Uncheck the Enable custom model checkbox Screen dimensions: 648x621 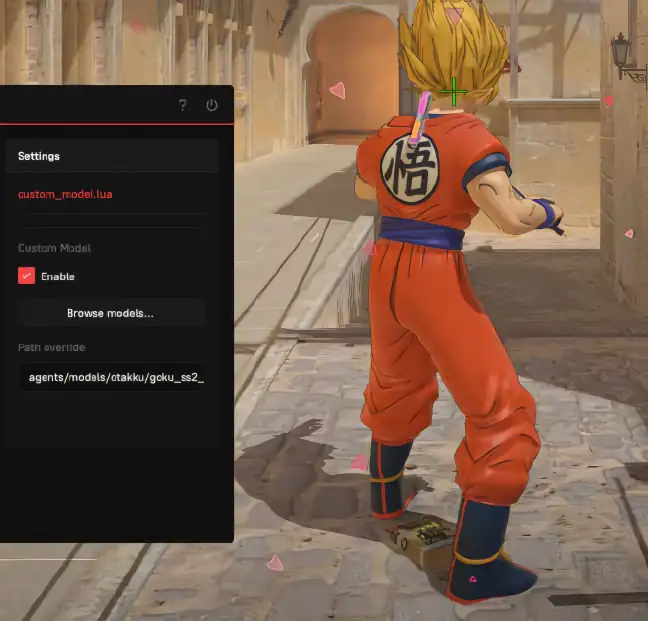coord(26,276)
